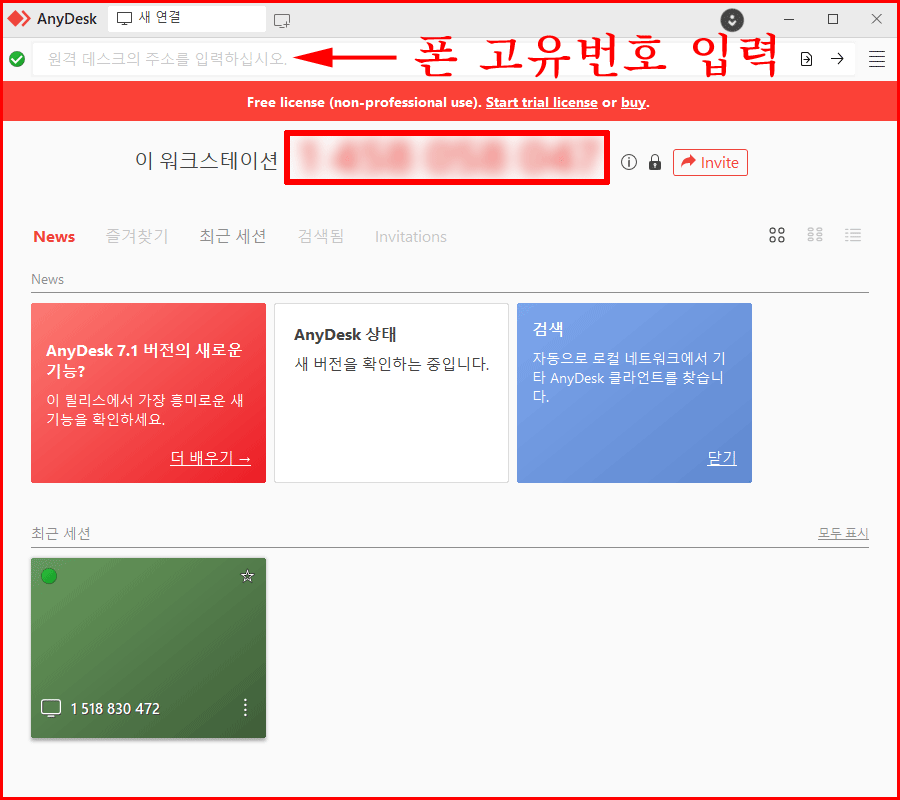
Task: Star the 1 518 830 472 session favorite
Action: point(247,576)
